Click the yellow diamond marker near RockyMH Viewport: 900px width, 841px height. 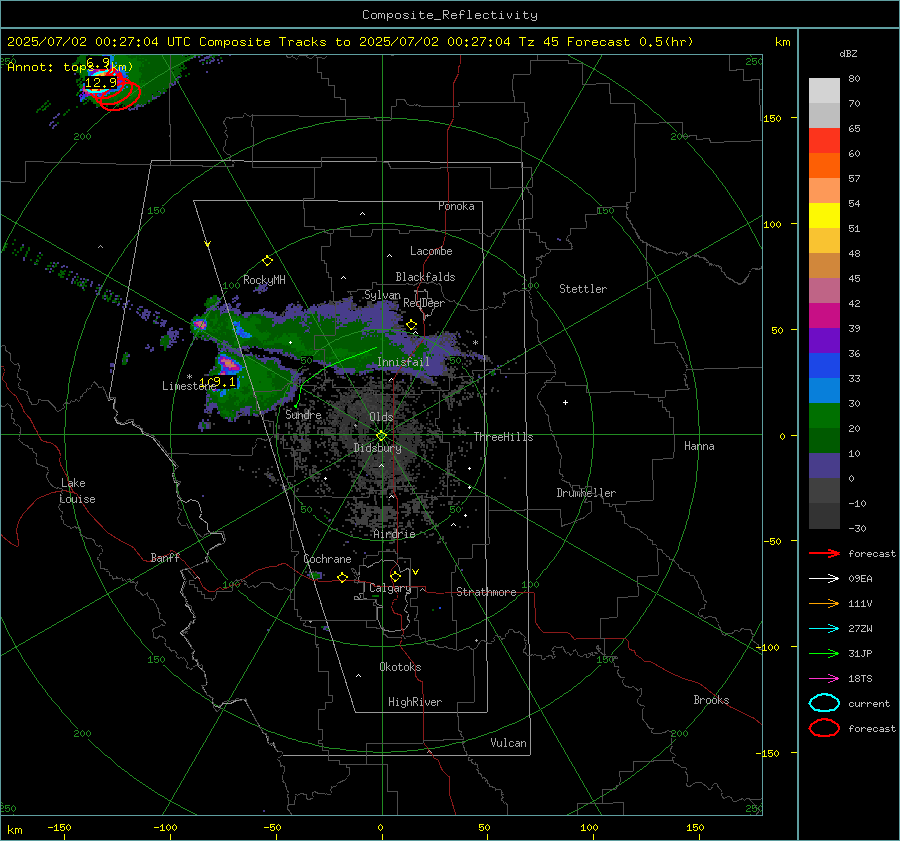(267, 261)
